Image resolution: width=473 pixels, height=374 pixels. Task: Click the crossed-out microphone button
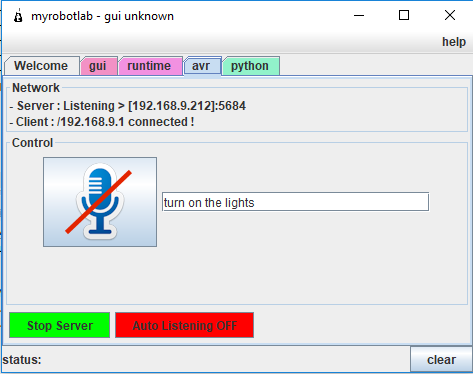click(x=100, y=202)
